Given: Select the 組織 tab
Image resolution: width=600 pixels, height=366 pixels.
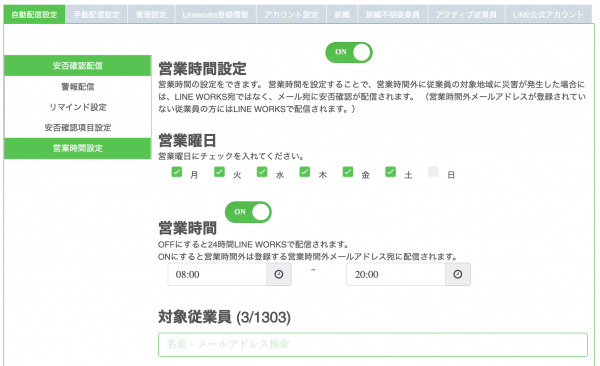Looking at the screenshot, I should (342, 15).
